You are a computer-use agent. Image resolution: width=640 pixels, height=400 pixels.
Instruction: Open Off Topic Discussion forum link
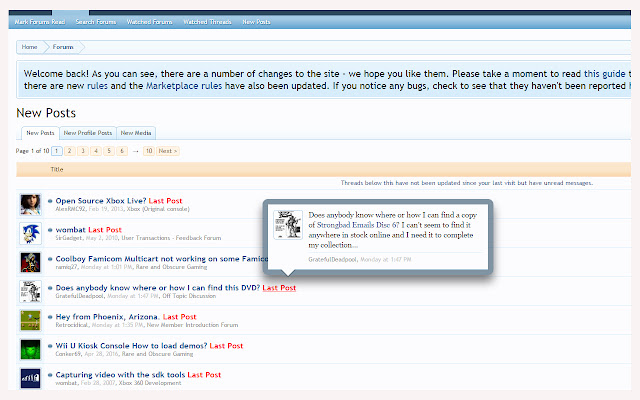[189, 296]
